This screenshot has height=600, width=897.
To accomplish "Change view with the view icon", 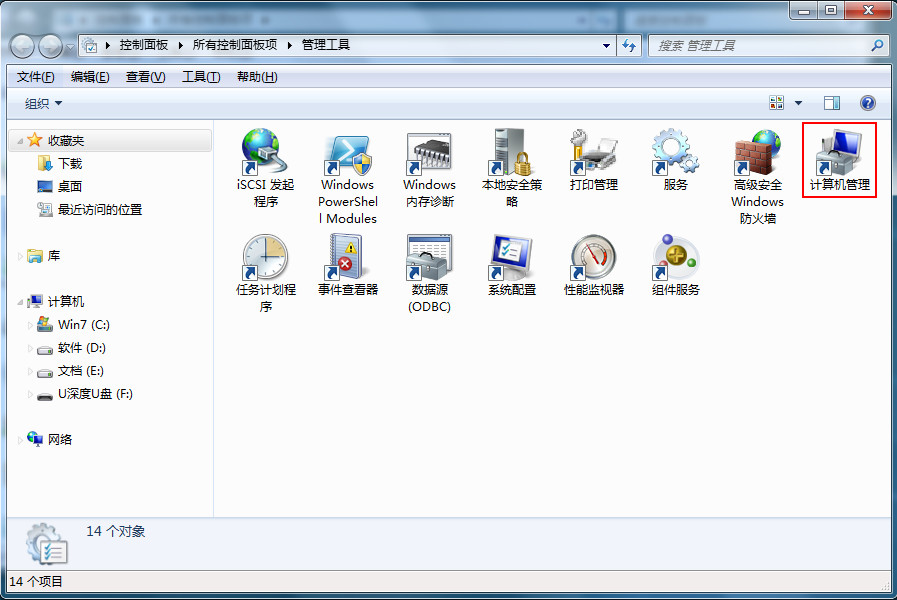I will tap(776, 103).
